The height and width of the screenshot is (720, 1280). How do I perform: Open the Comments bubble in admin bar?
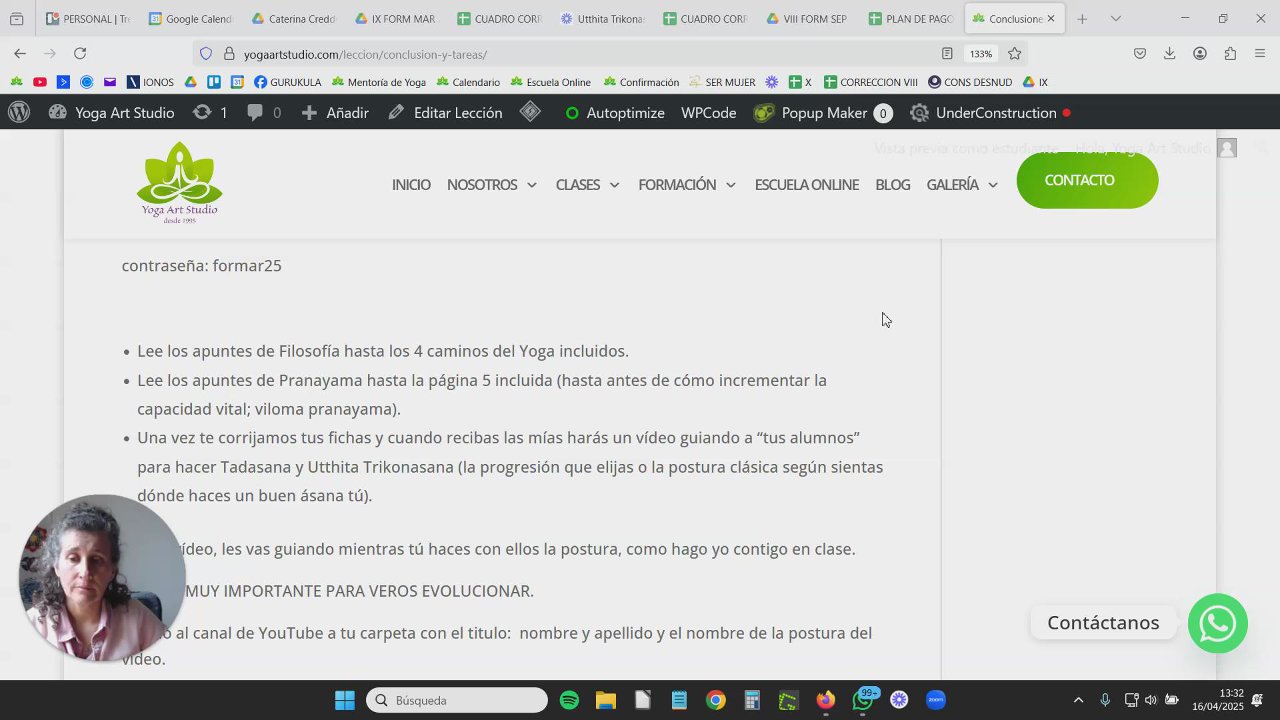coord(264,113)
